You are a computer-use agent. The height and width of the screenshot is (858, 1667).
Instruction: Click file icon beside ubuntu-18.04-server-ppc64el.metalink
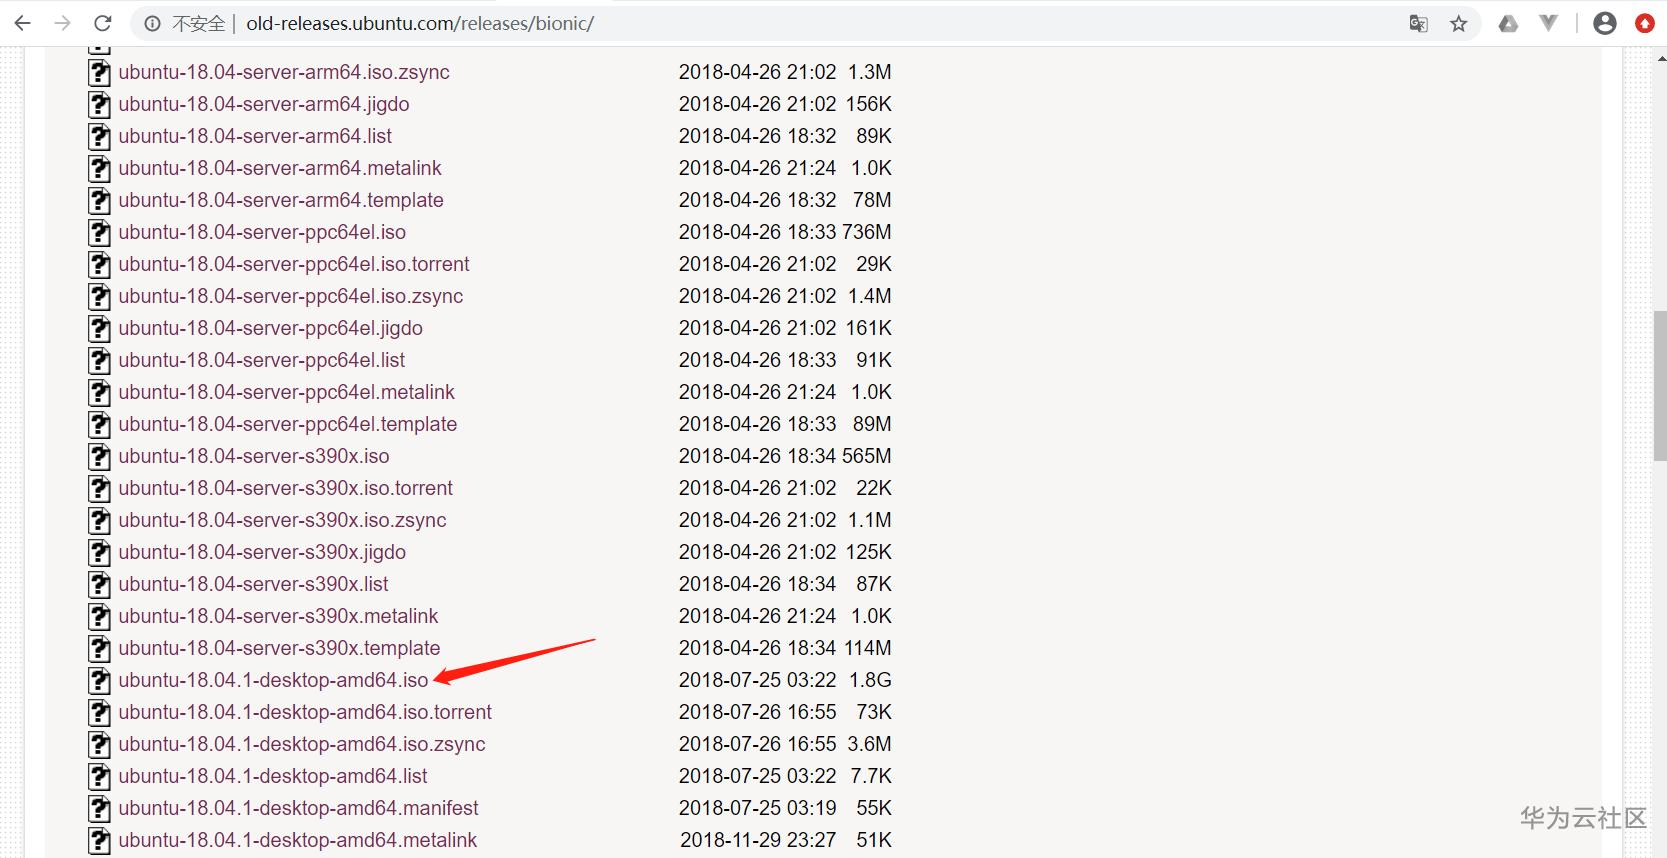coord(99,393)
